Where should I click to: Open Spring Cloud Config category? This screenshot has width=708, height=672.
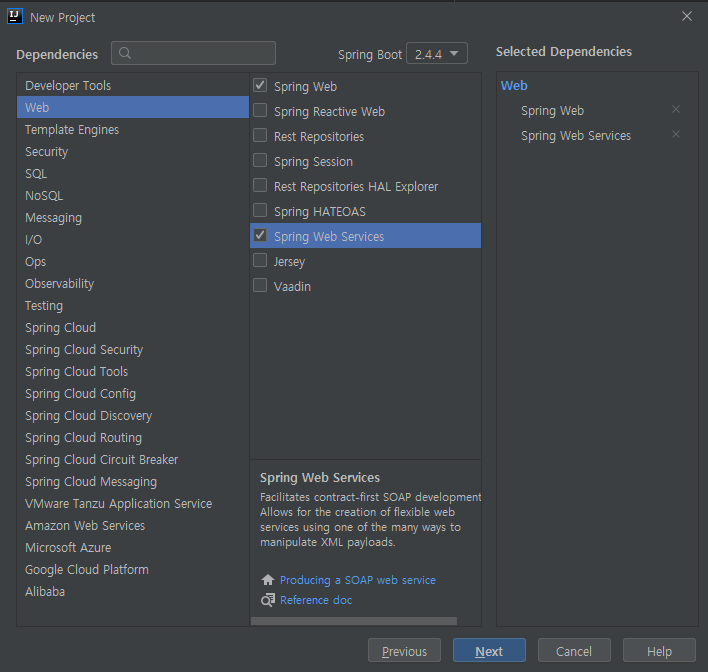pyautogui.click(x=133, y=393)
